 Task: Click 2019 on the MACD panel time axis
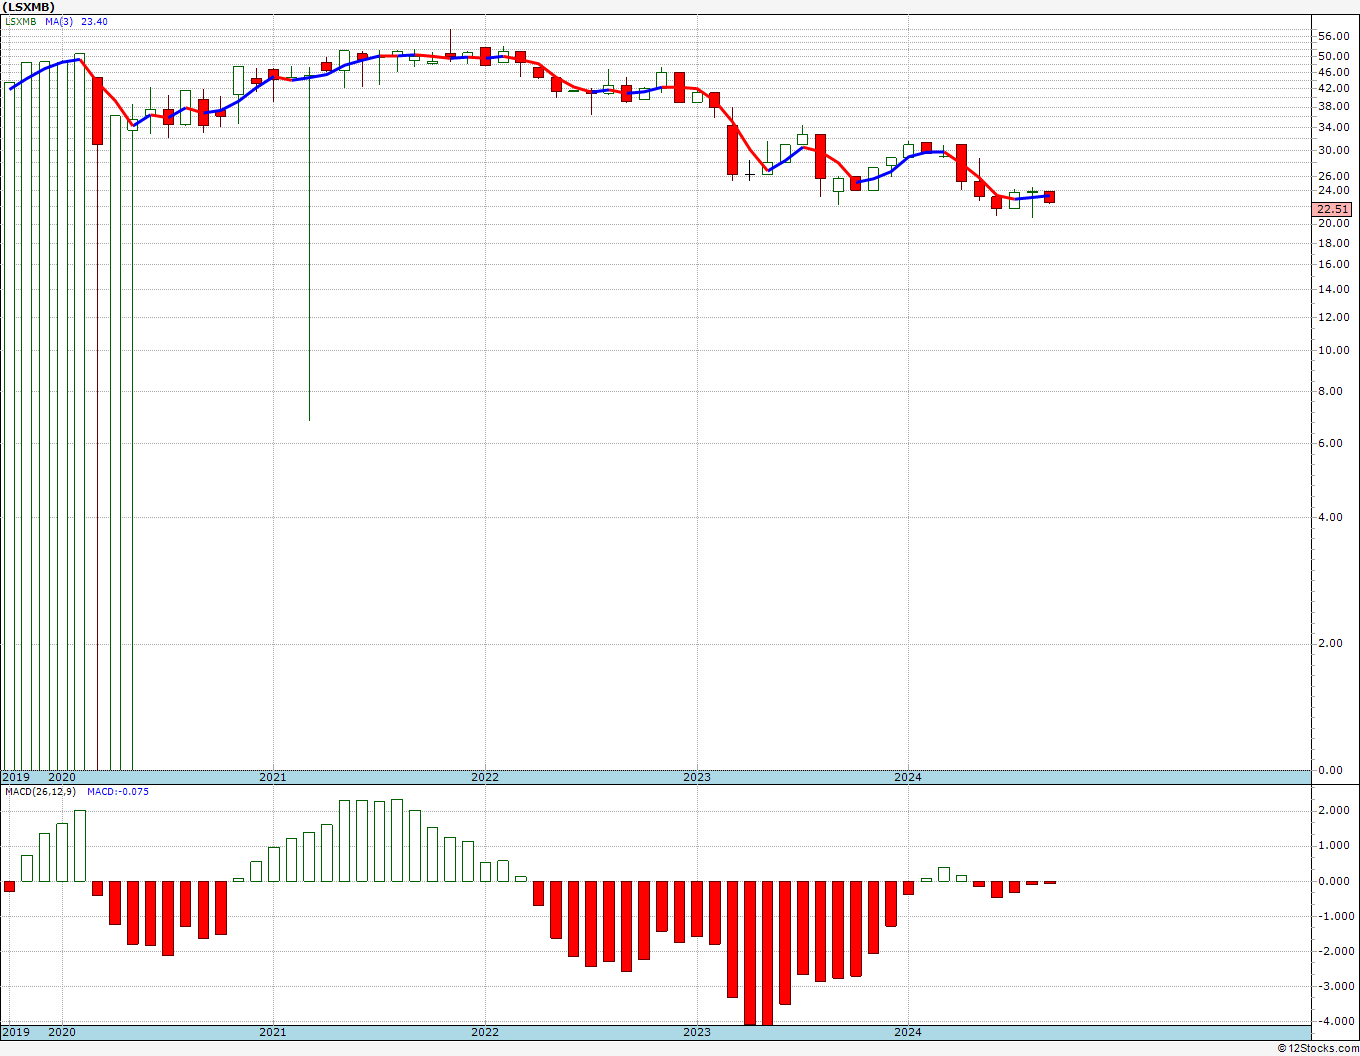coord(16,1032)
